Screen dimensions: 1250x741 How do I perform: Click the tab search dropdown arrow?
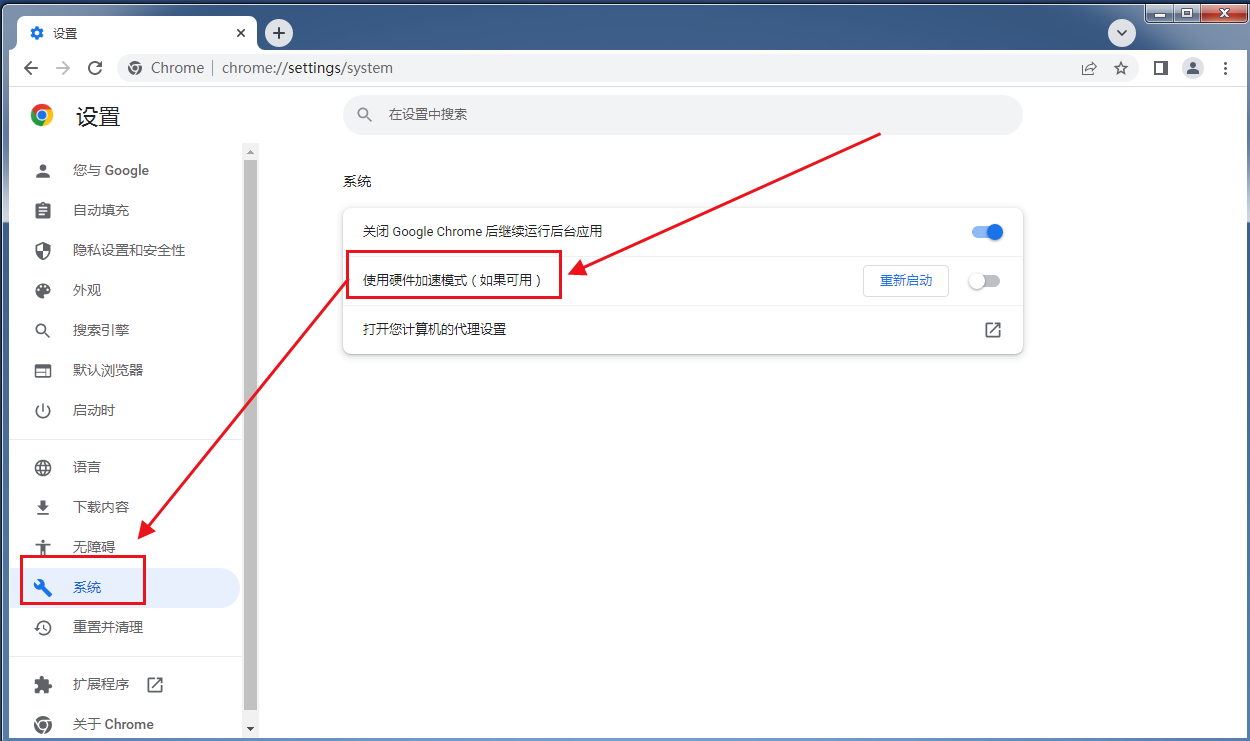click(1122, 33)
